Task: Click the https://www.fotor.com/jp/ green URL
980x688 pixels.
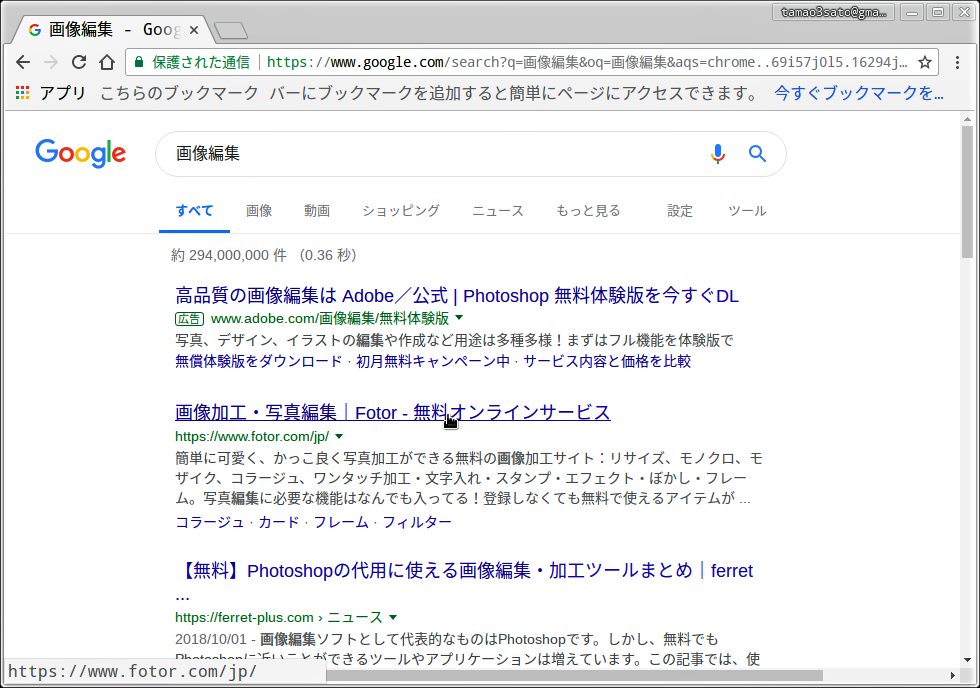Action: pos(252,436)
